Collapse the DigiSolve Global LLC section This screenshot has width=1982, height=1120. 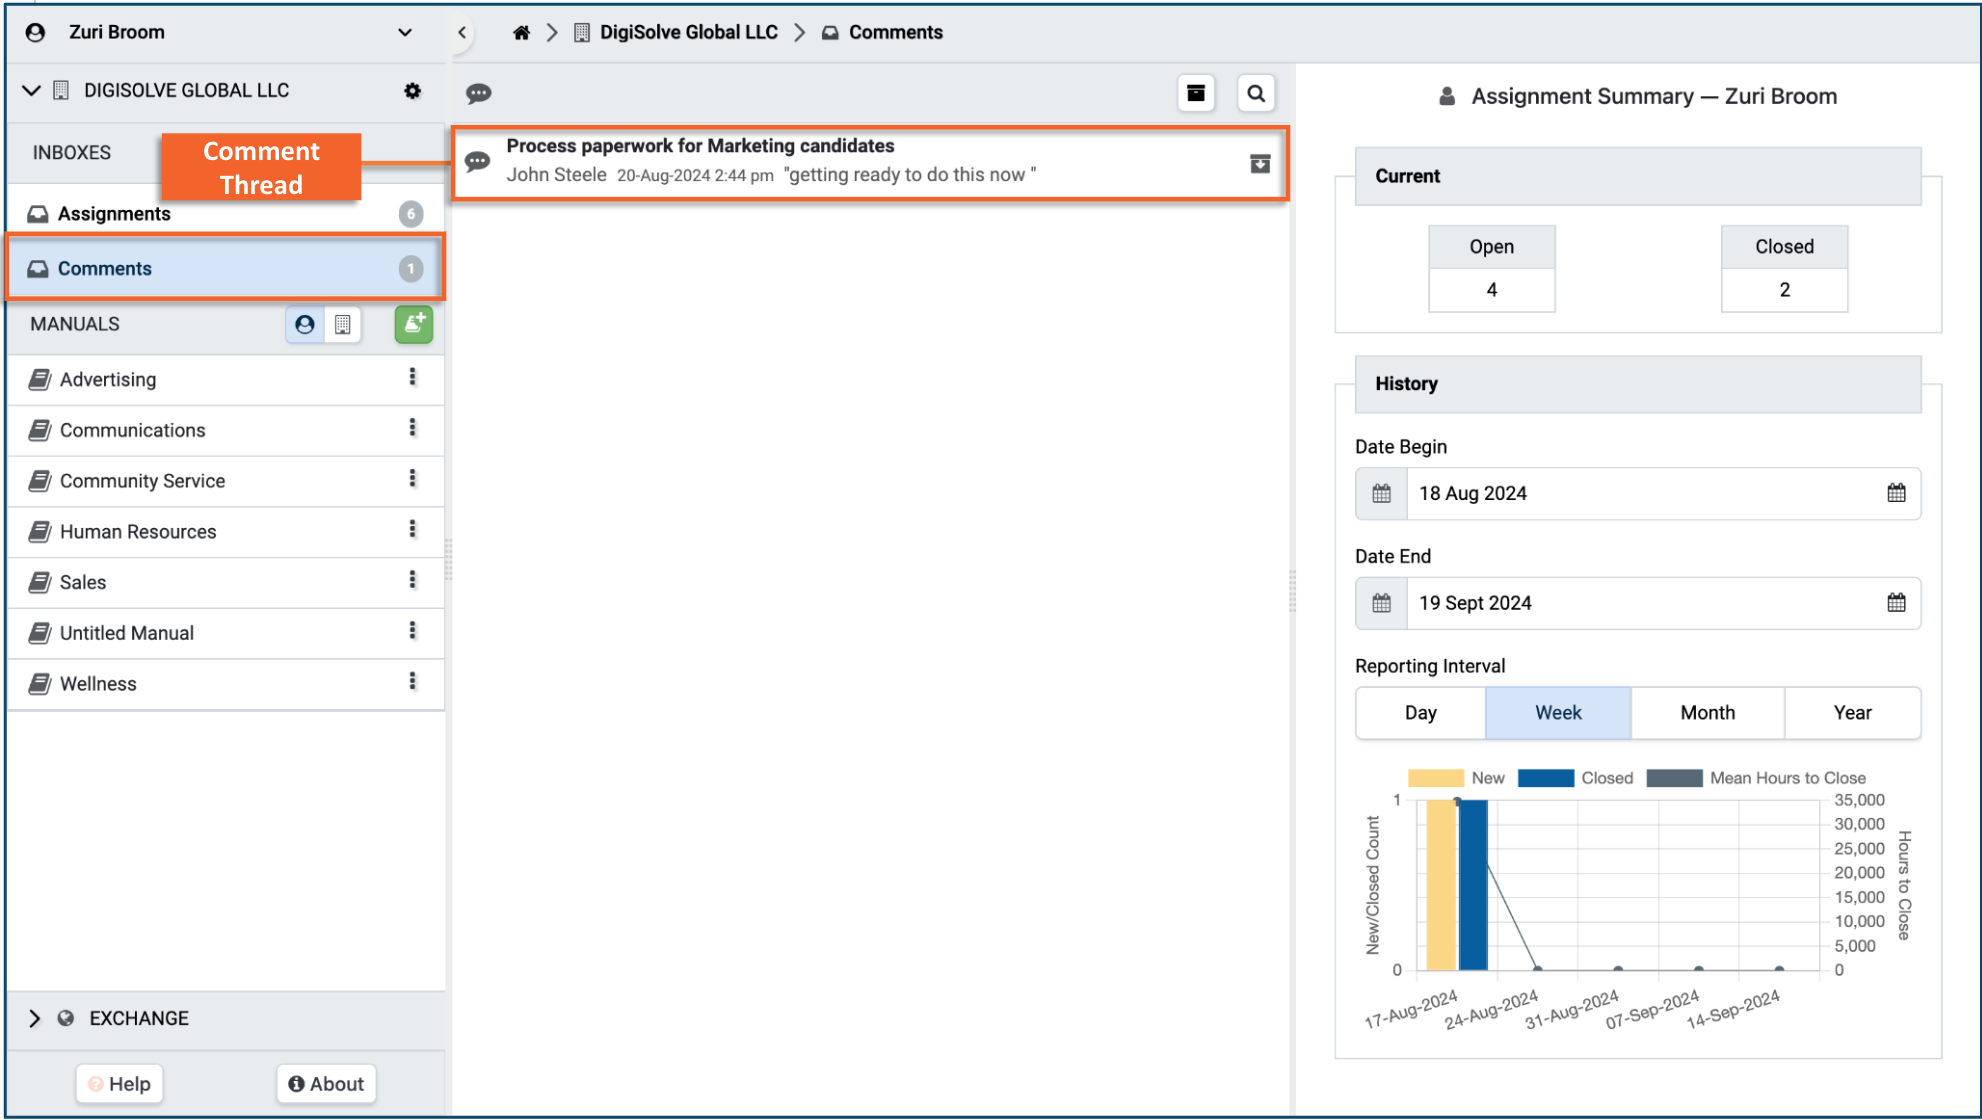coord(31,90)
